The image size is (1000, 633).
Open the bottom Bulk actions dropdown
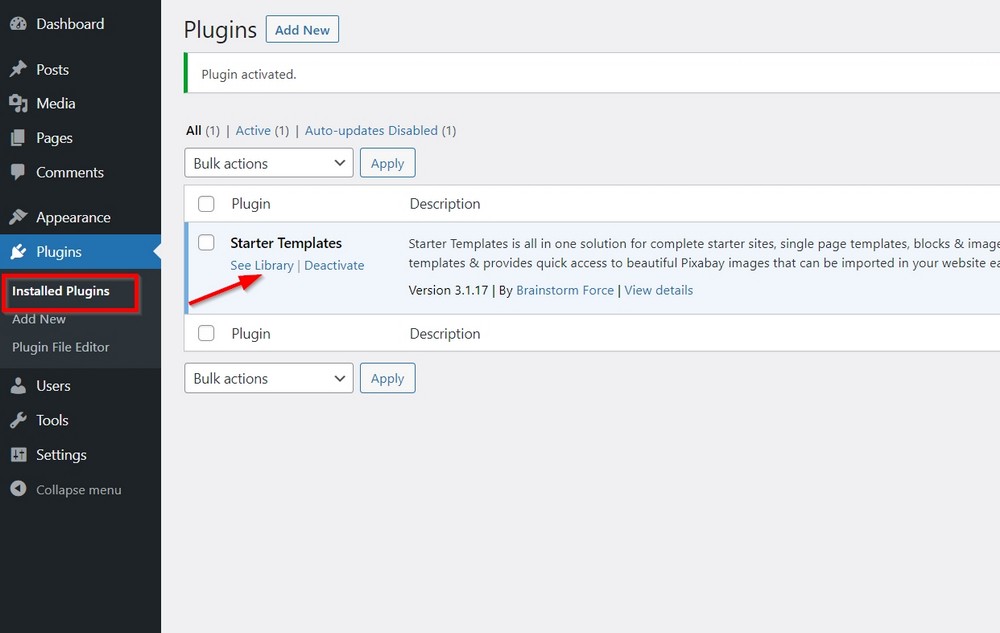point(268,378)
